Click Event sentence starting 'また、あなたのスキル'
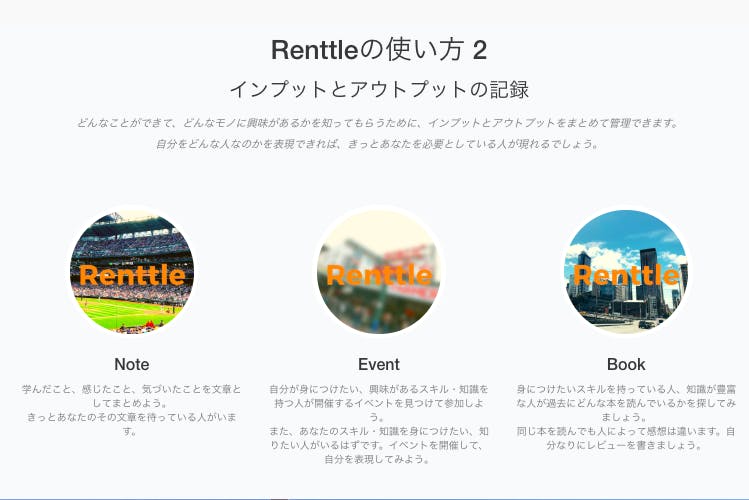The height and width of the screenshot is (500, 749). pyautogui.click(x=378, y=438)
